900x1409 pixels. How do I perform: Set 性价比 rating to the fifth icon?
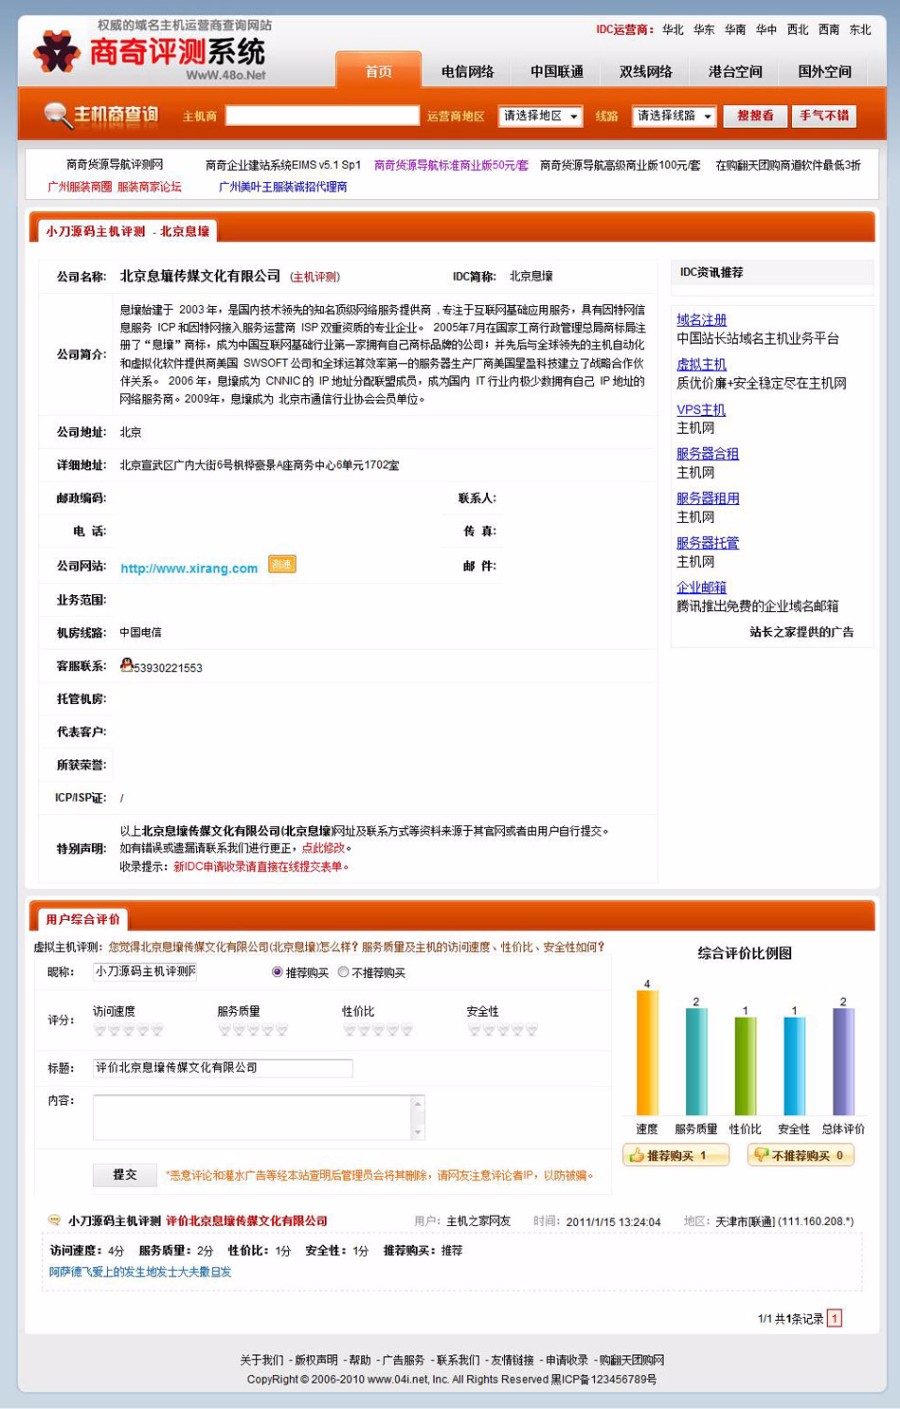click(x=407, y=1030)
